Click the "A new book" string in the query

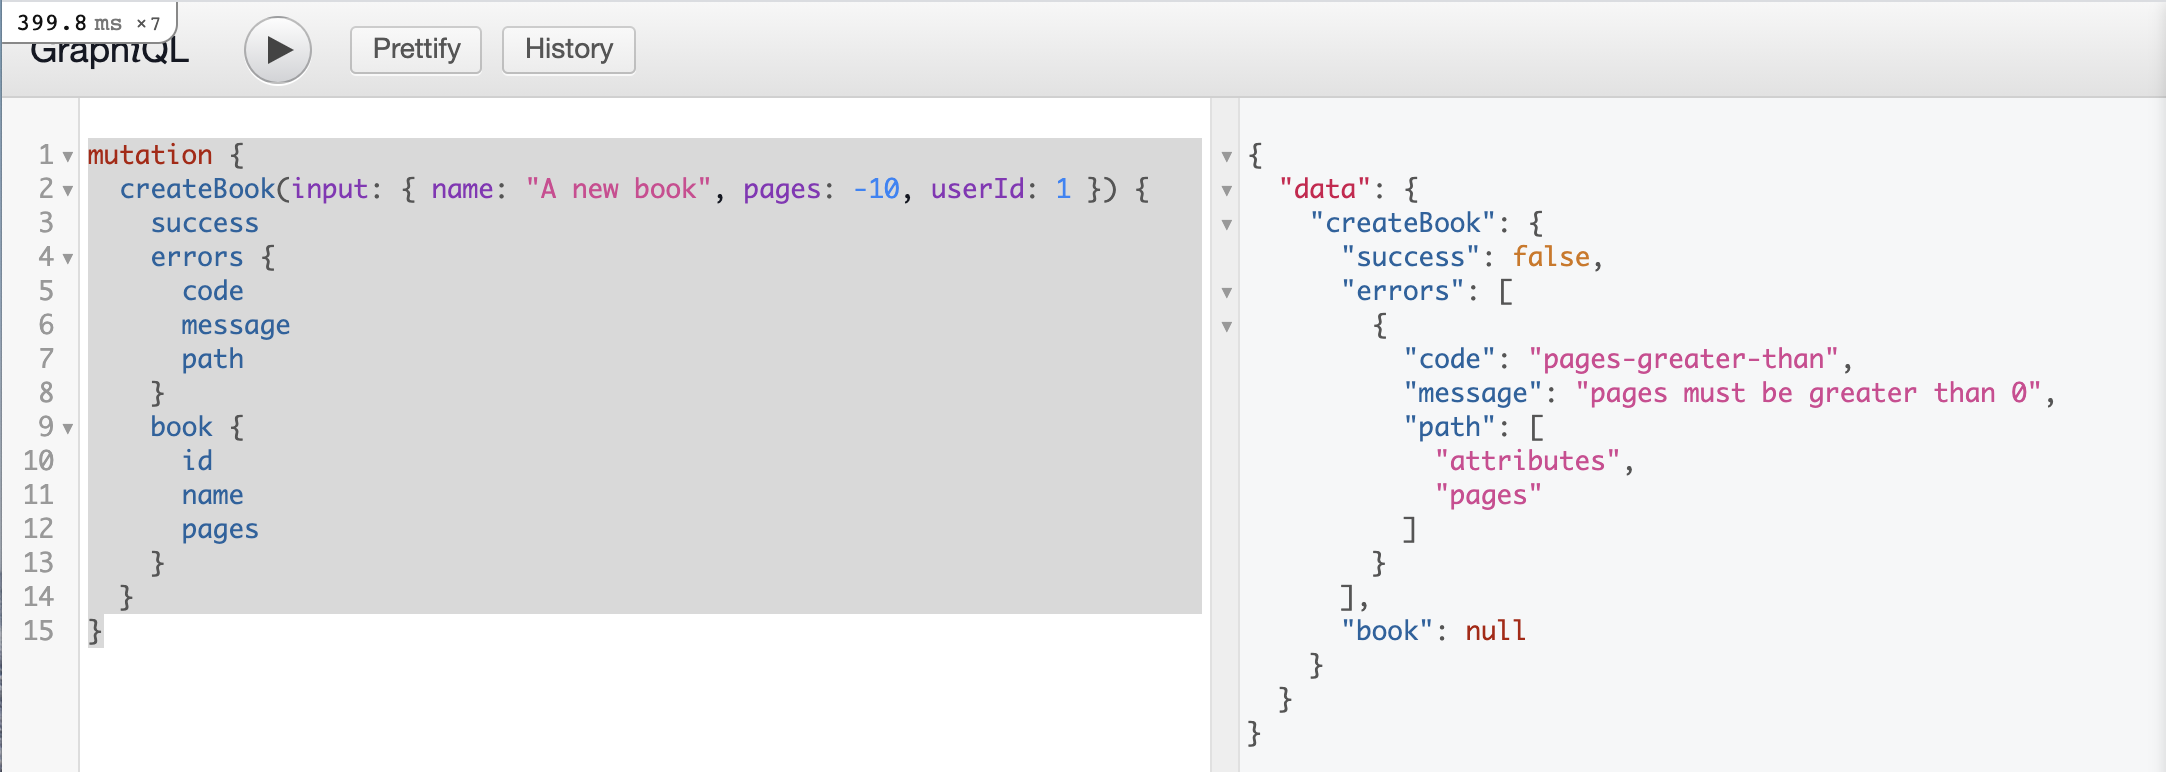pyautogui.click(x=618, y=189)
